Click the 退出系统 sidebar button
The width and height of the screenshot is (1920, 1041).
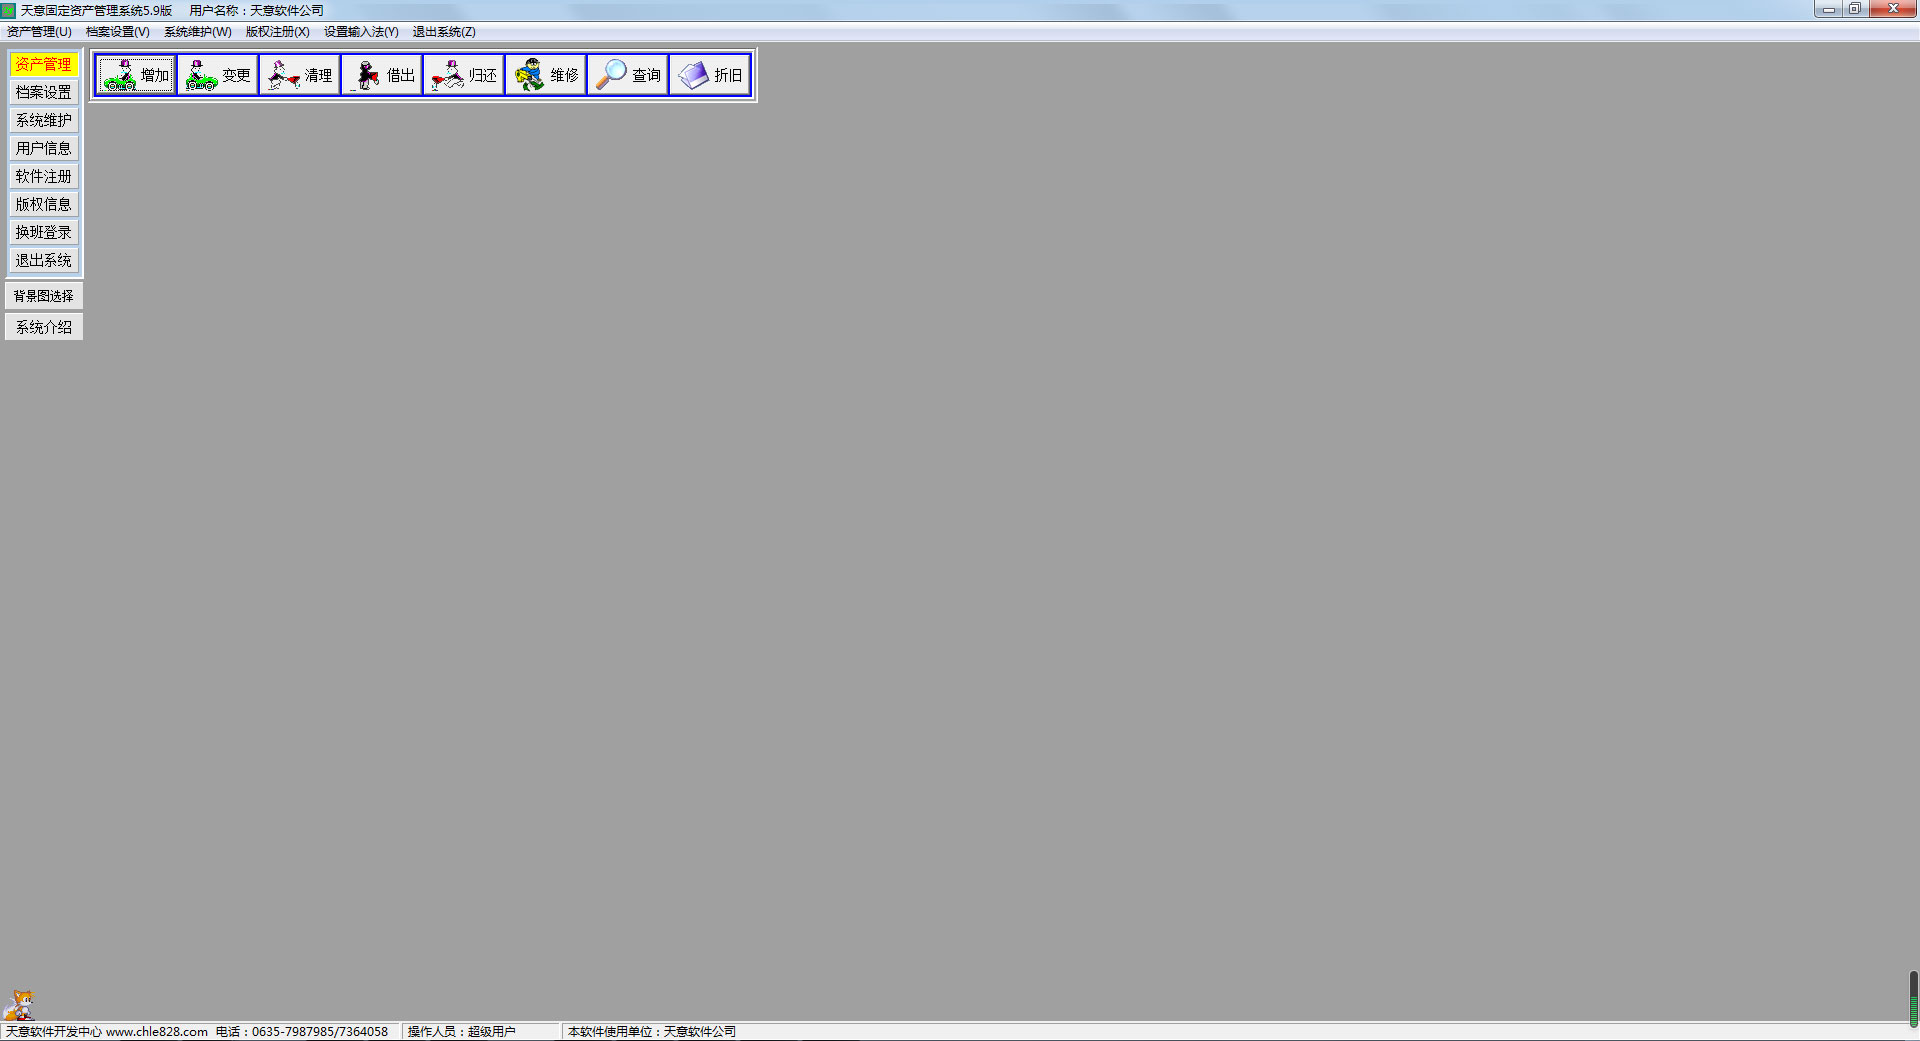[44, 260]
